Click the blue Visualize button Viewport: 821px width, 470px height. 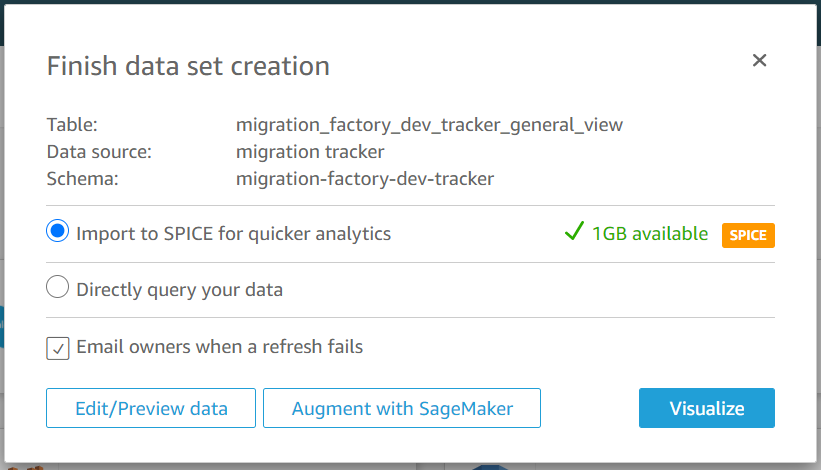coord(707,408)
